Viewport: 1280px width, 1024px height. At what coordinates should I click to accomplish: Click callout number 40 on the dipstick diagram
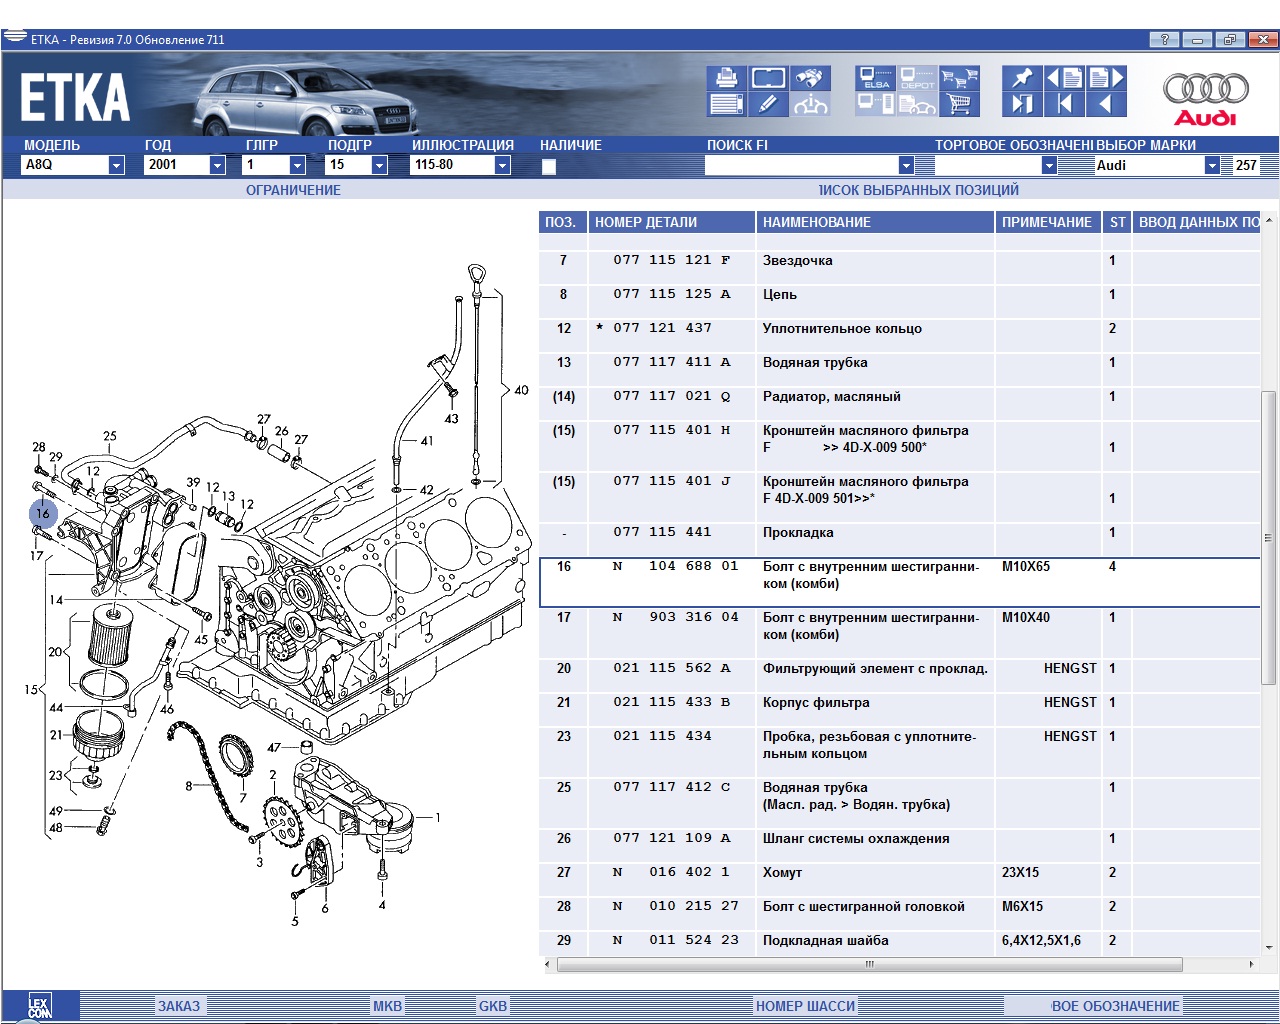click(521, 390)
